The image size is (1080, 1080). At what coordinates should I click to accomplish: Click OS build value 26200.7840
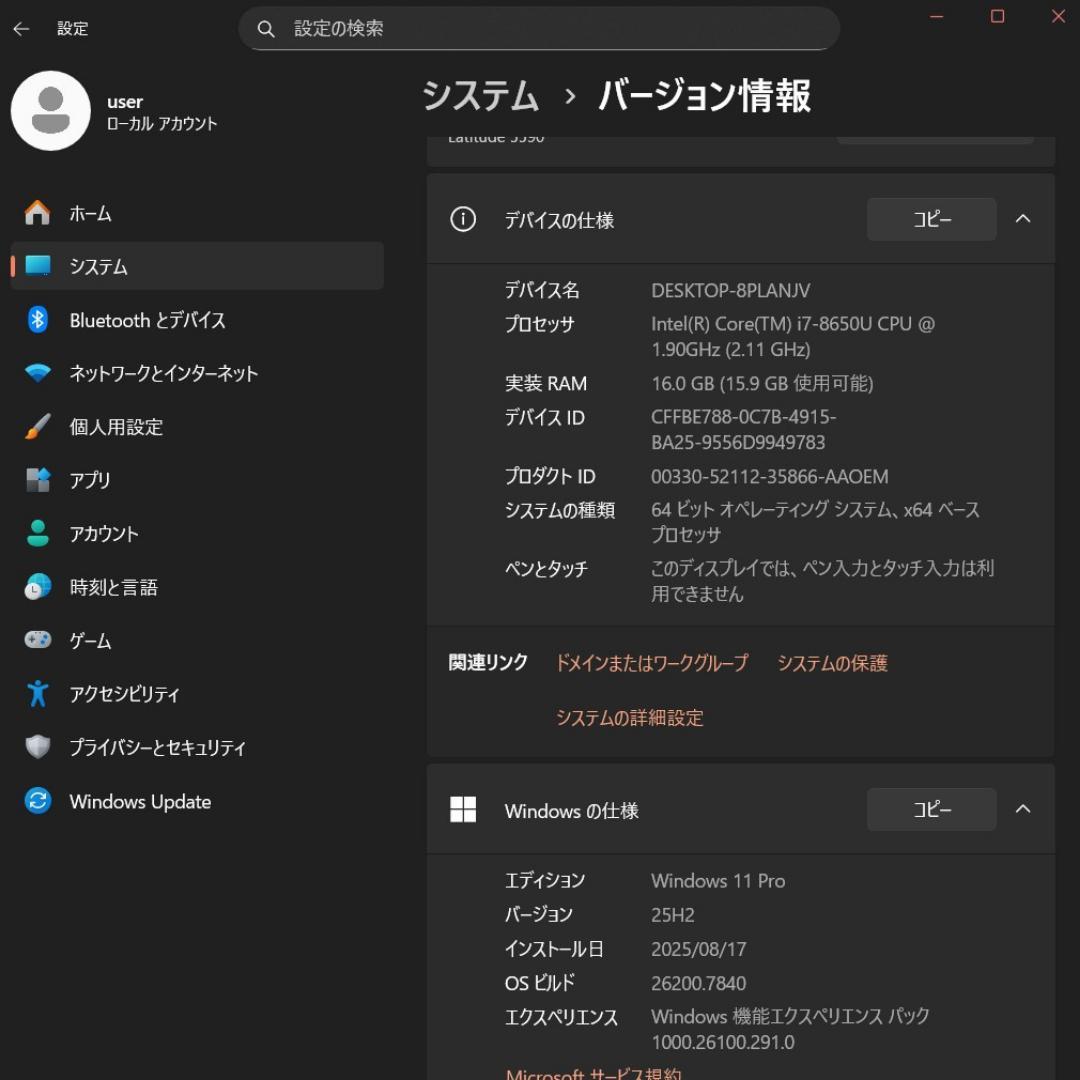click(x=698, y=983)
